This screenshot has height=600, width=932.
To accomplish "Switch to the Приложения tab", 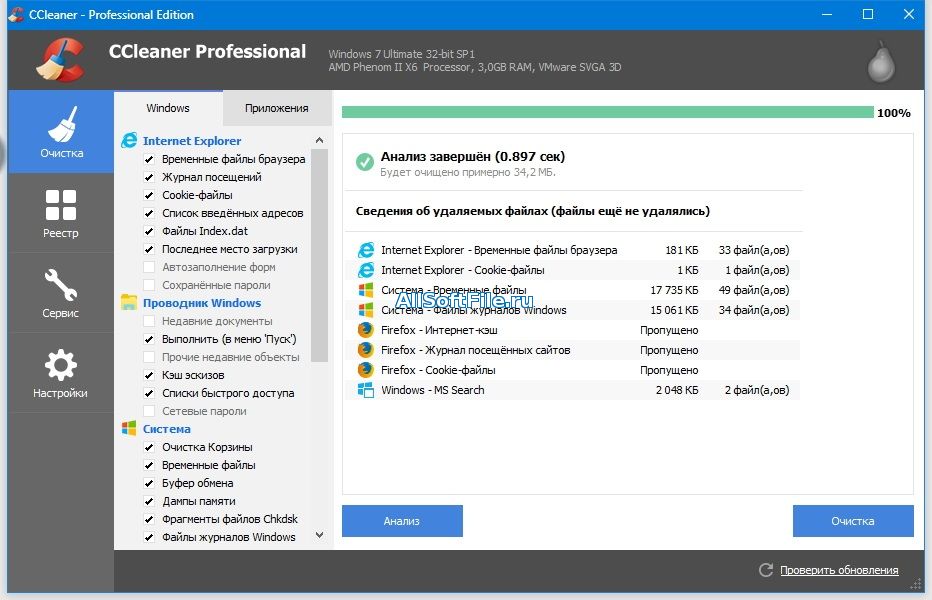I will tap(276, 108).
